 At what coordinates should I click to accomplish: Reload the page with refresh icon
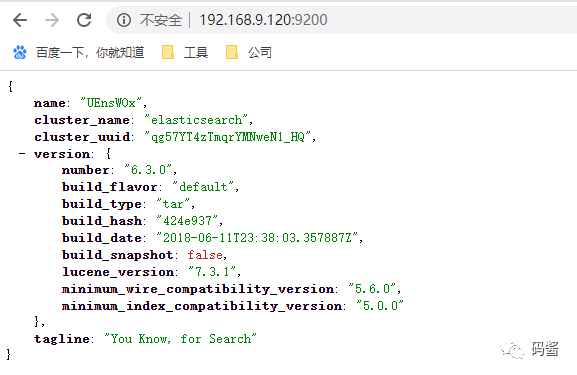[x=84, y=20]
